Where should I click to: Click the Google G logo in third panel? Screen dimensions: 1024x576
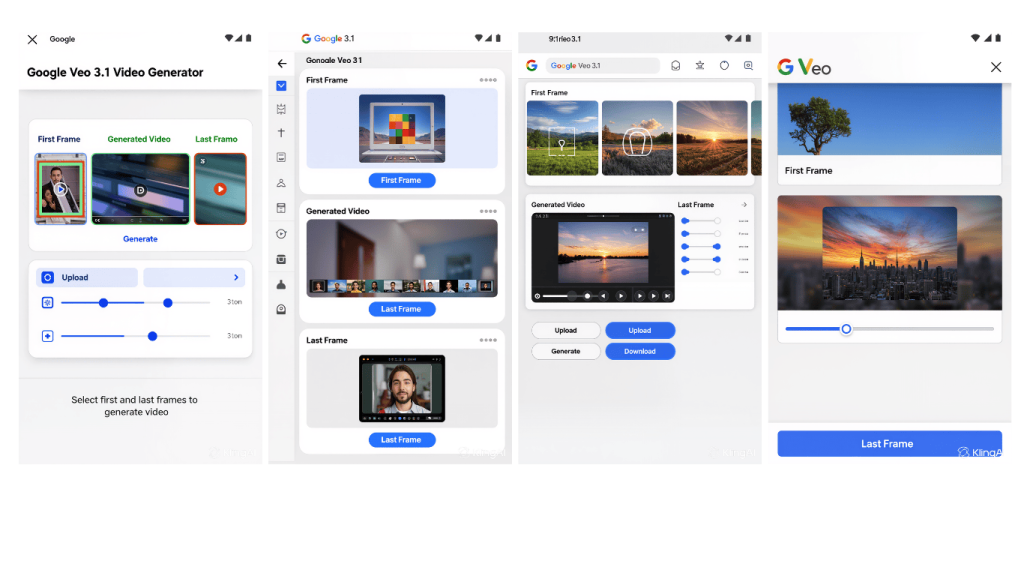[531, 65]
